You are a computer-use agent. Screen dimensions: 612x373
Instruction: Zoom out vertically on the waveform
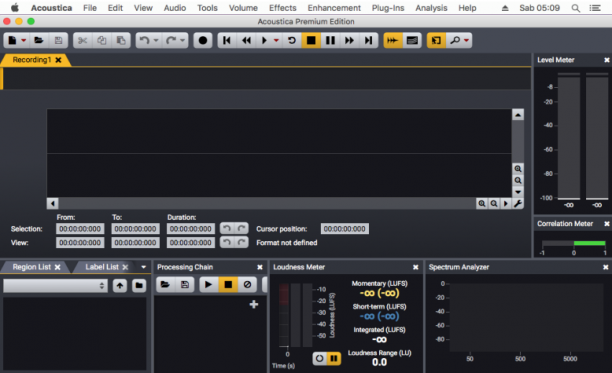click(518, 180)
